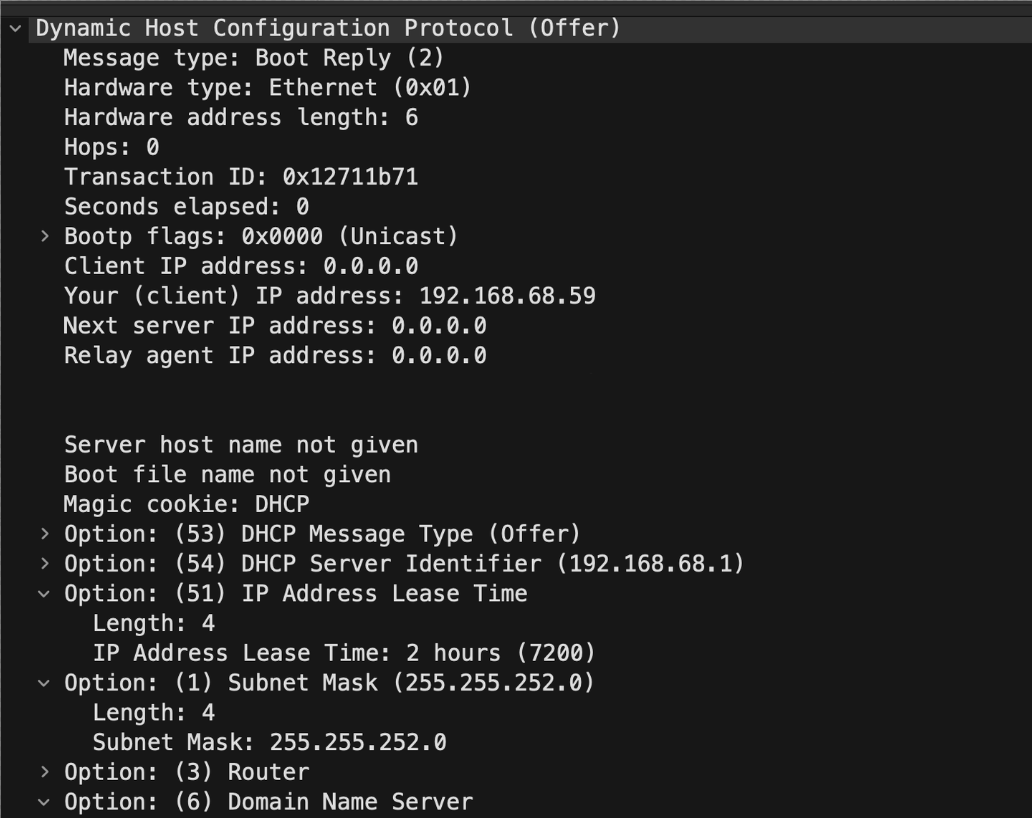The width and height of the screenshot is (1032, 818).
Task: Expand the Bootp flags field
Action: click(x=43, y=236)
